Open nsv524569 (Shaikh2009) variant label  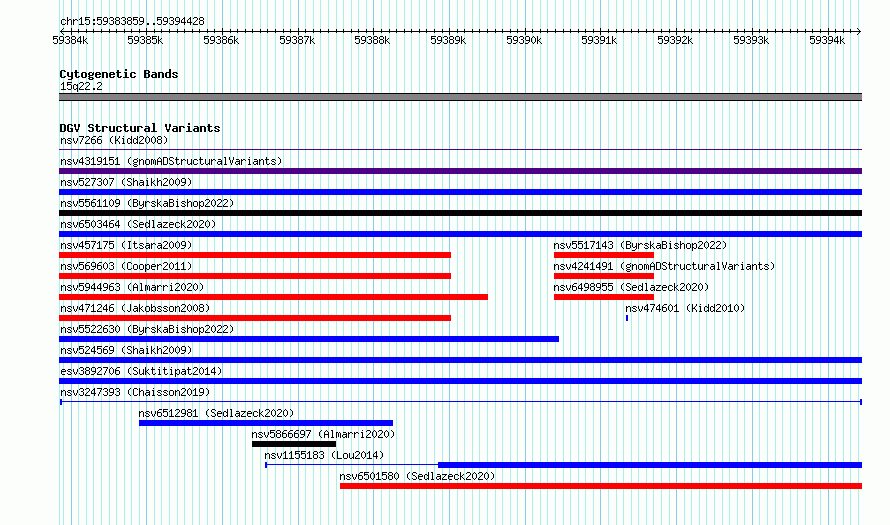pos(126,350)
